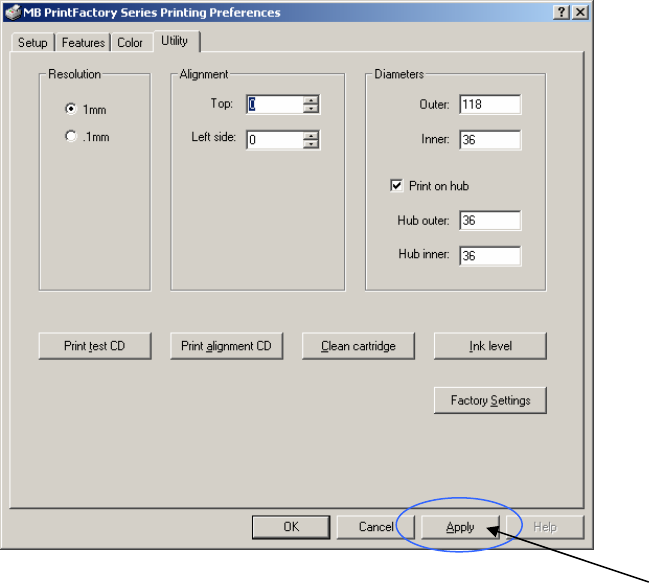Click the Inner diameter field
The width and height of the screenshot is (649, 583).
pos(490,140)
